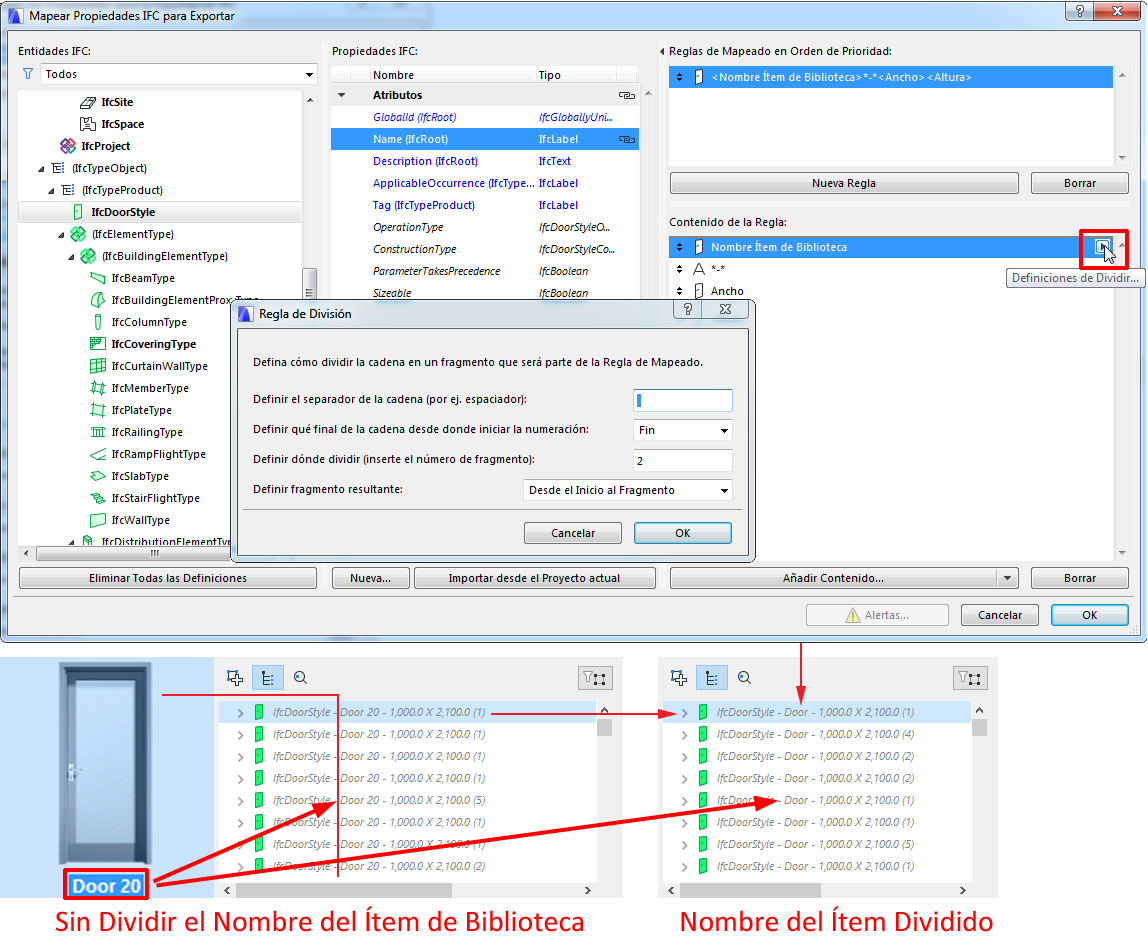
Task: Select ConstructionType property row
Action: point(485,249)
